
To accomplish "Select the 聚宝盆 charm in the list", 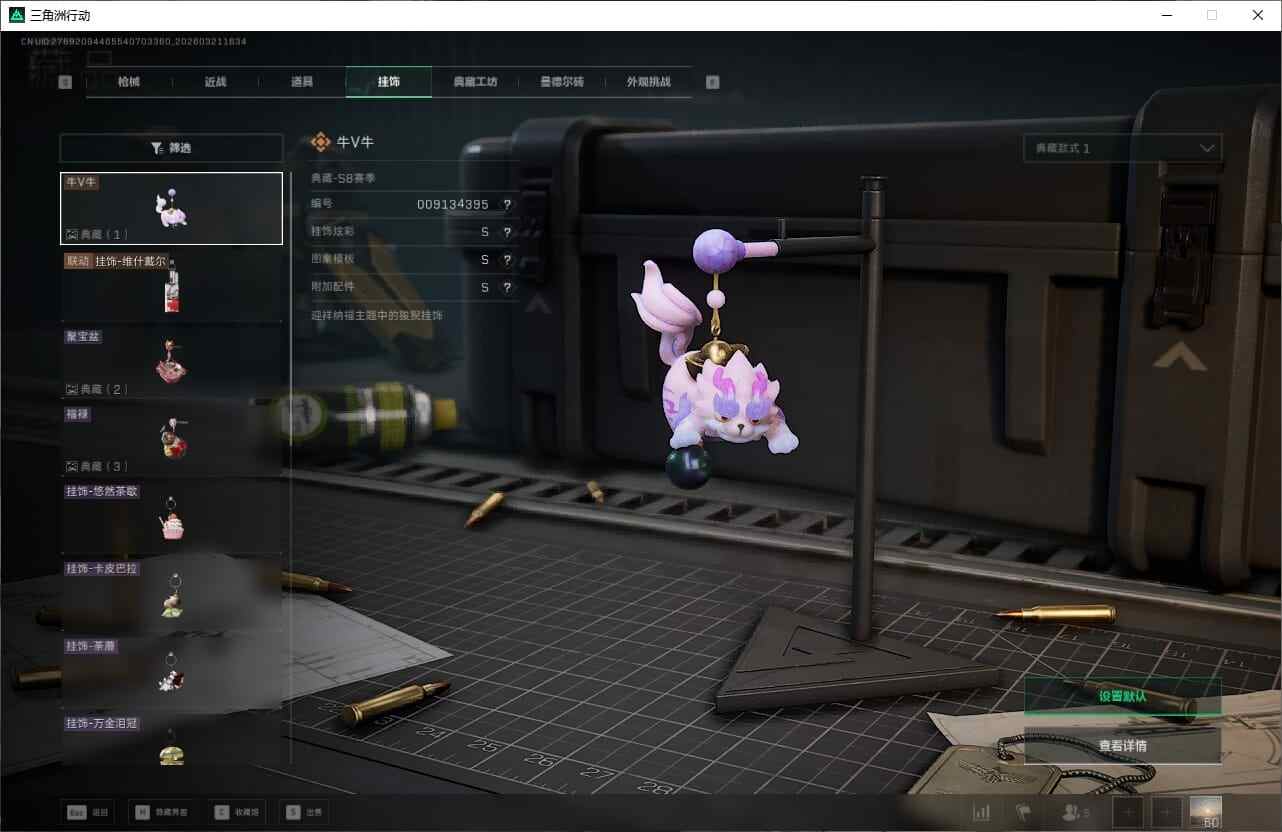I will click(171, 362).
